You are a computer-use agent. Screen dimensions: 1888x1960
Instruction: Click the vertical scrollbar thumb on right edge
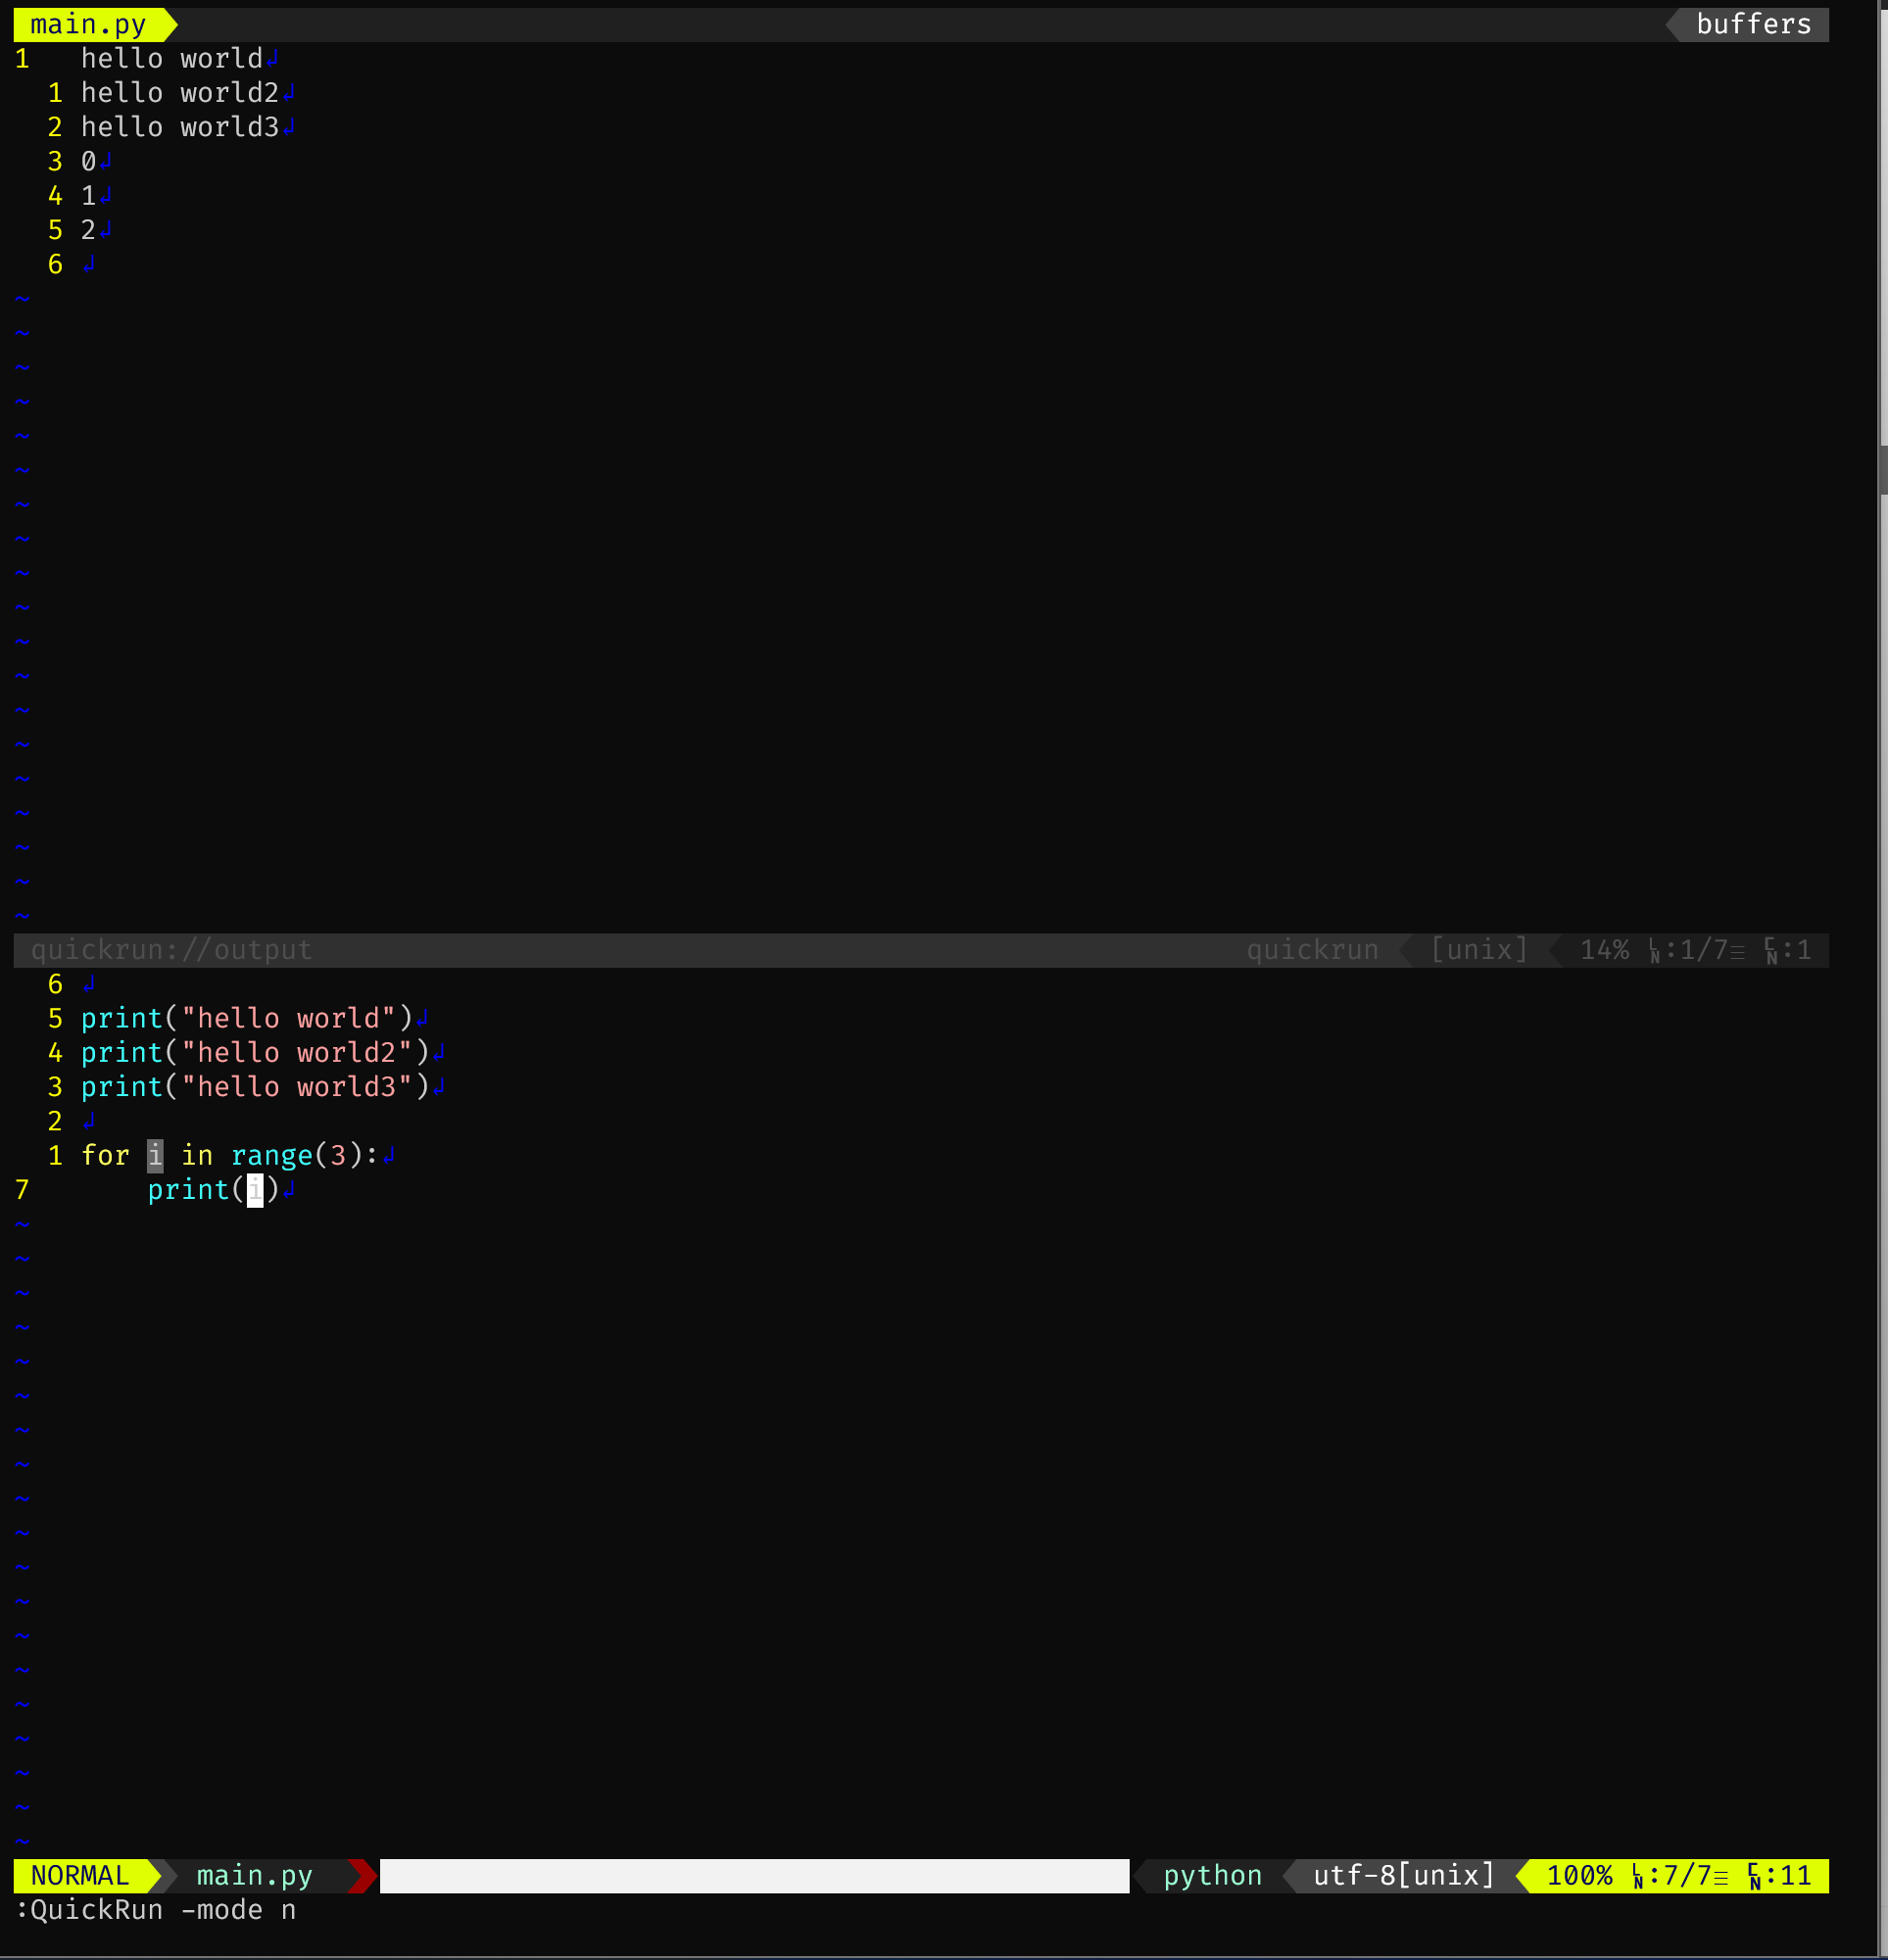coord(1882,470)
